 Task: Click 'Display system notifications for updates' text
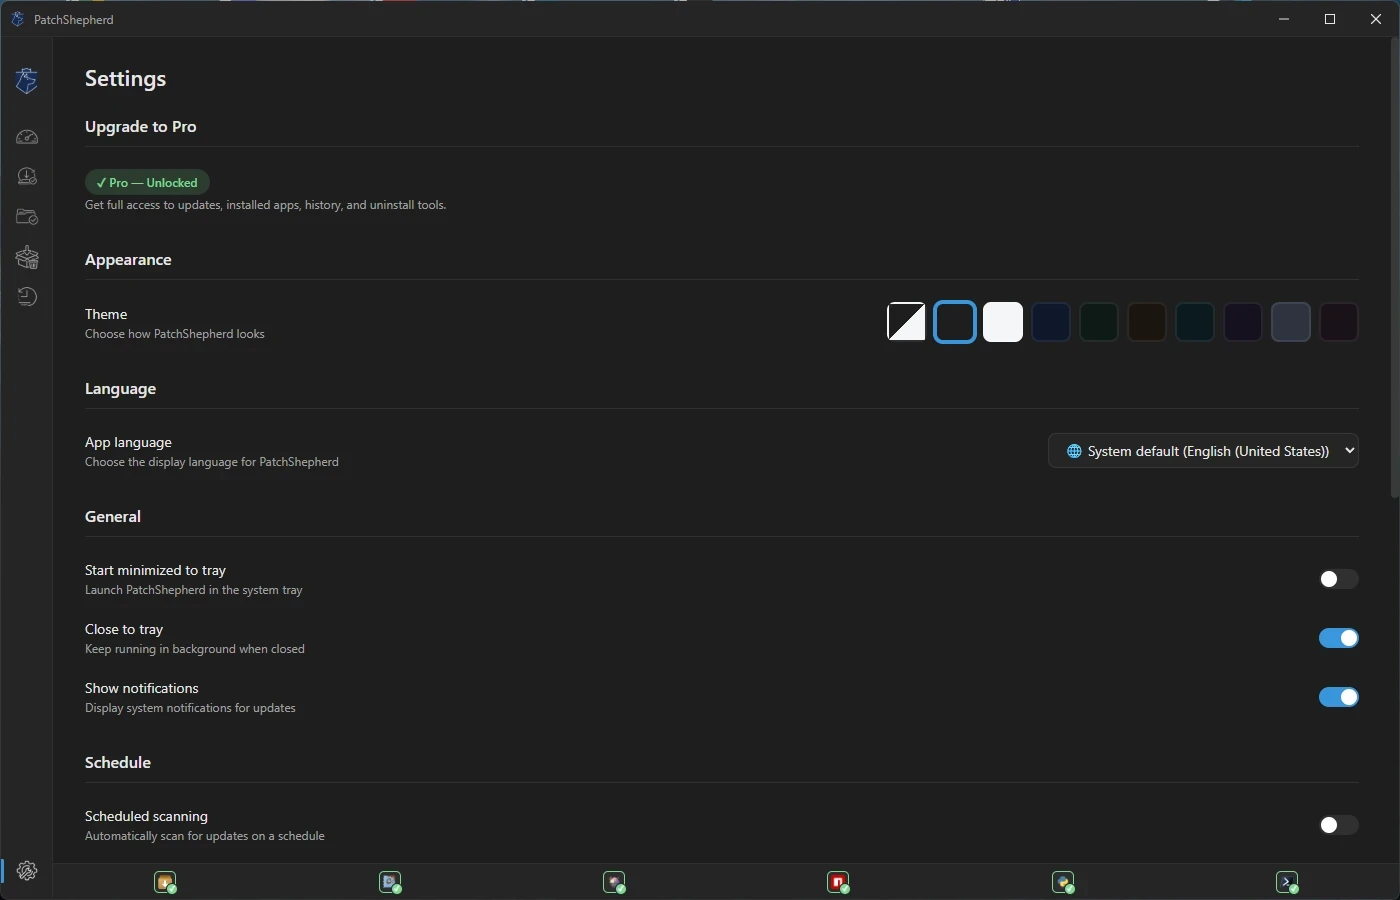(x=190, y=708)
